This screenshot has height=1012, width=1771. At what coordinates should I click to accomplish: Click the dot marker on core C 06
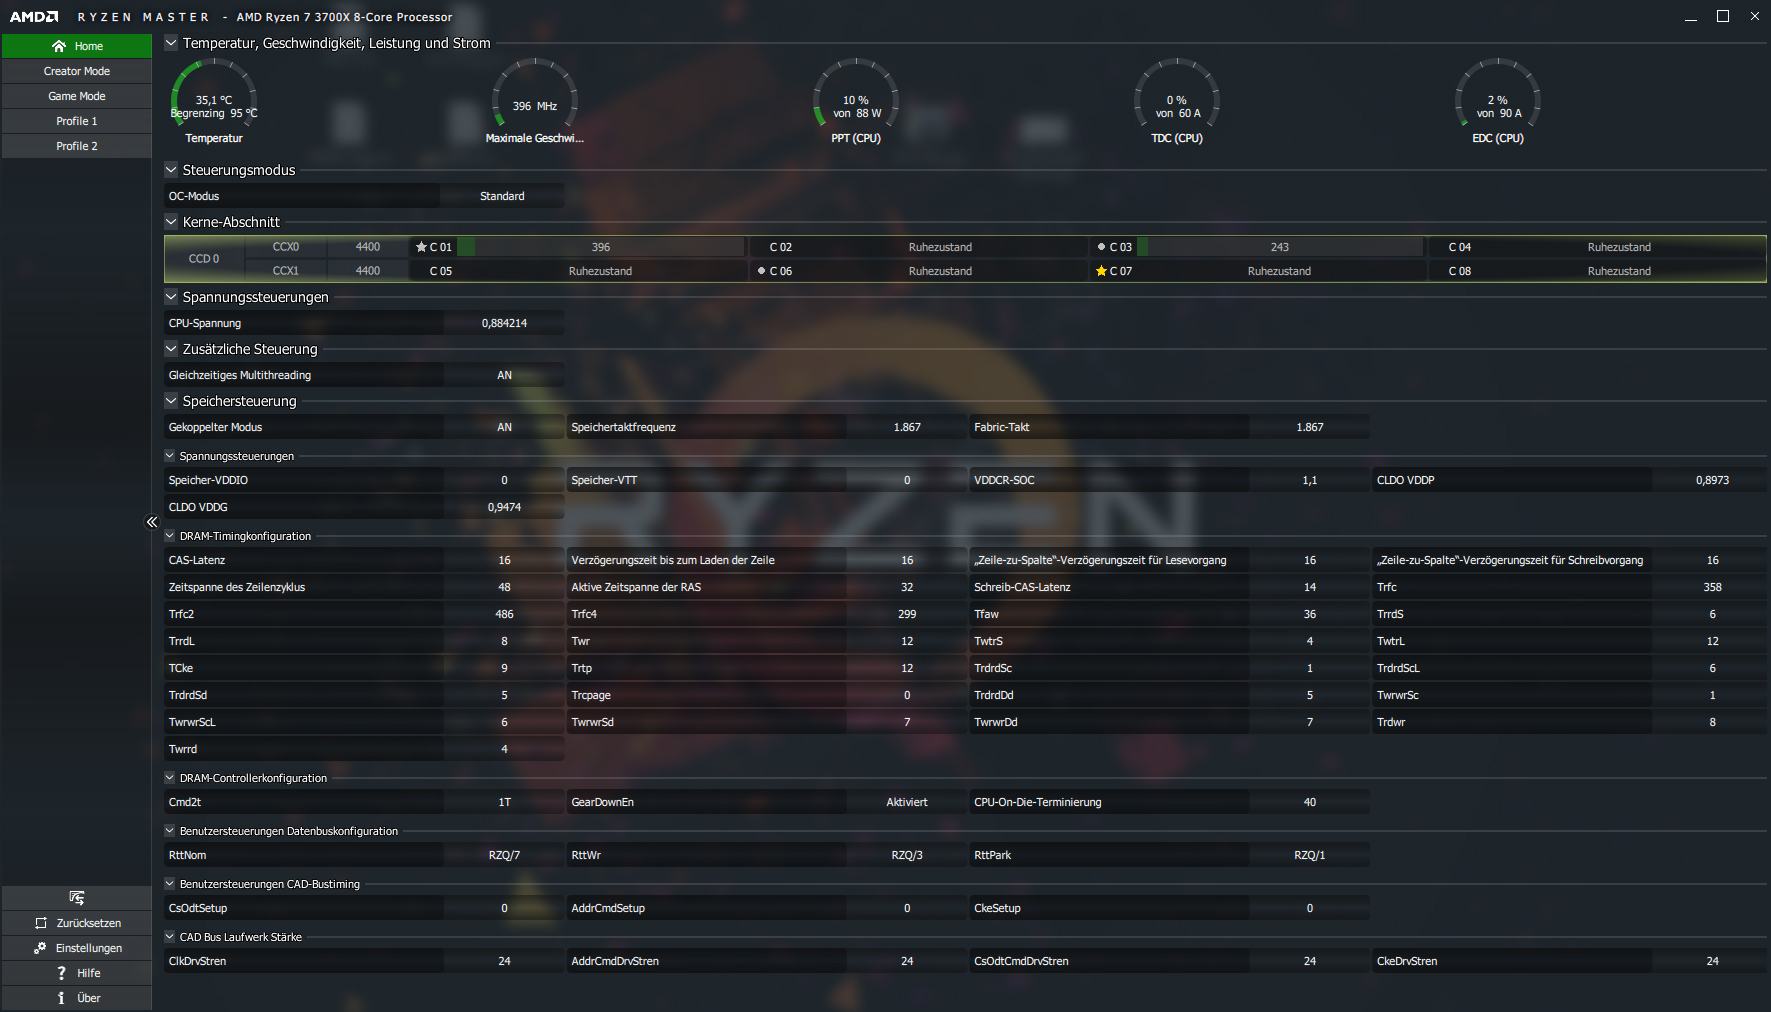pyautogui.click(x=761, y=271)
